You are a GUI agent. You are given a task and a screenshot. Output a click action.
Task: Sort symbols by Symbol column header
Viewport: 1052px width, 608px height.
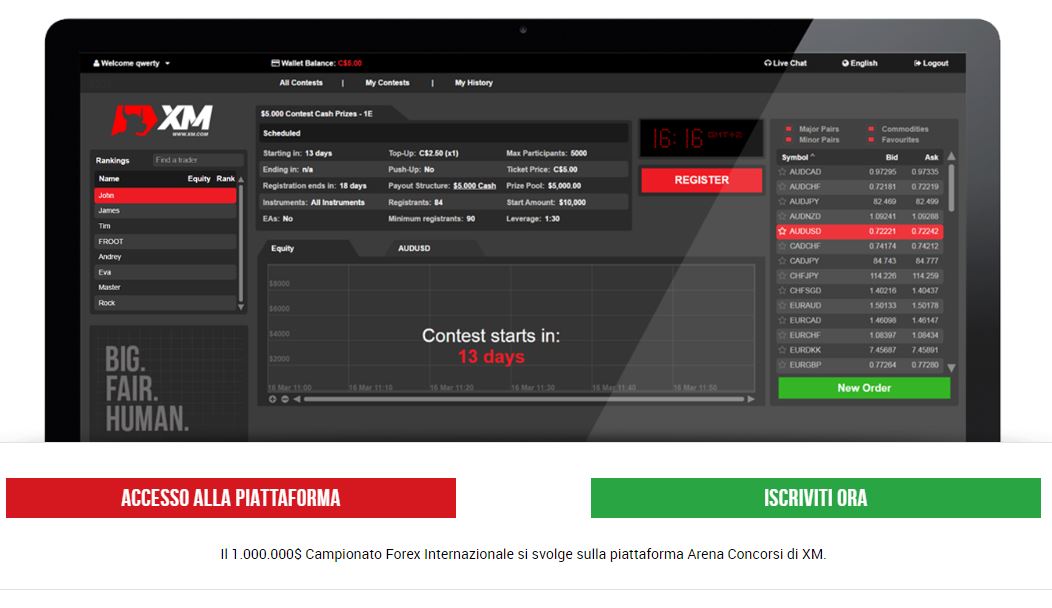[798, 157]
